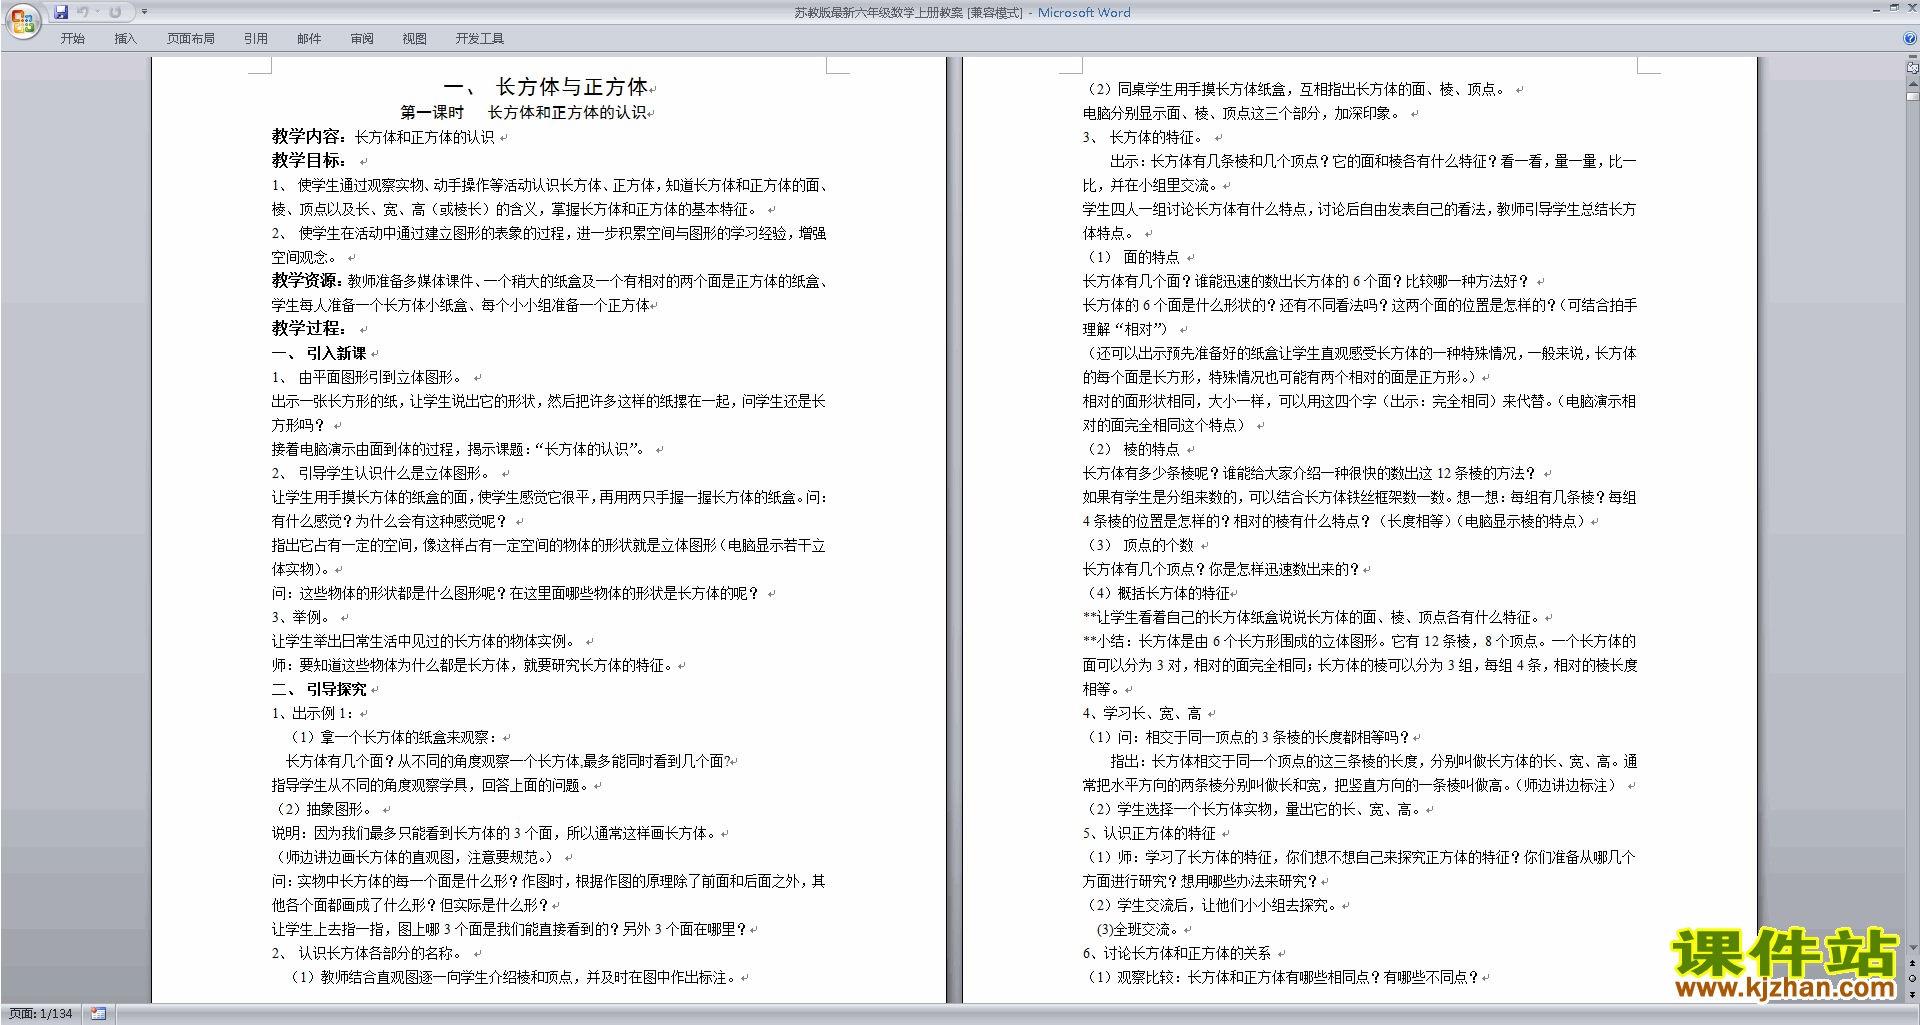Screen dimensions: 1920x1025
Task: Undo last action in Quick Access Toolbar
Action: tap(83, 12)
